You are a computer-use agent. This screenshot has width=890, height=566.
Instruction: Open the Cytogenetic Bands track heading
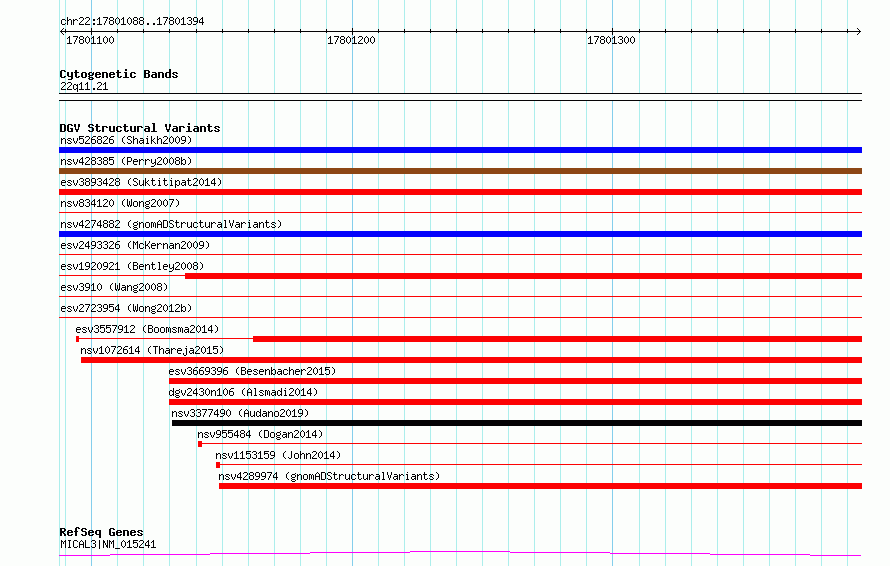coord(119,74)
